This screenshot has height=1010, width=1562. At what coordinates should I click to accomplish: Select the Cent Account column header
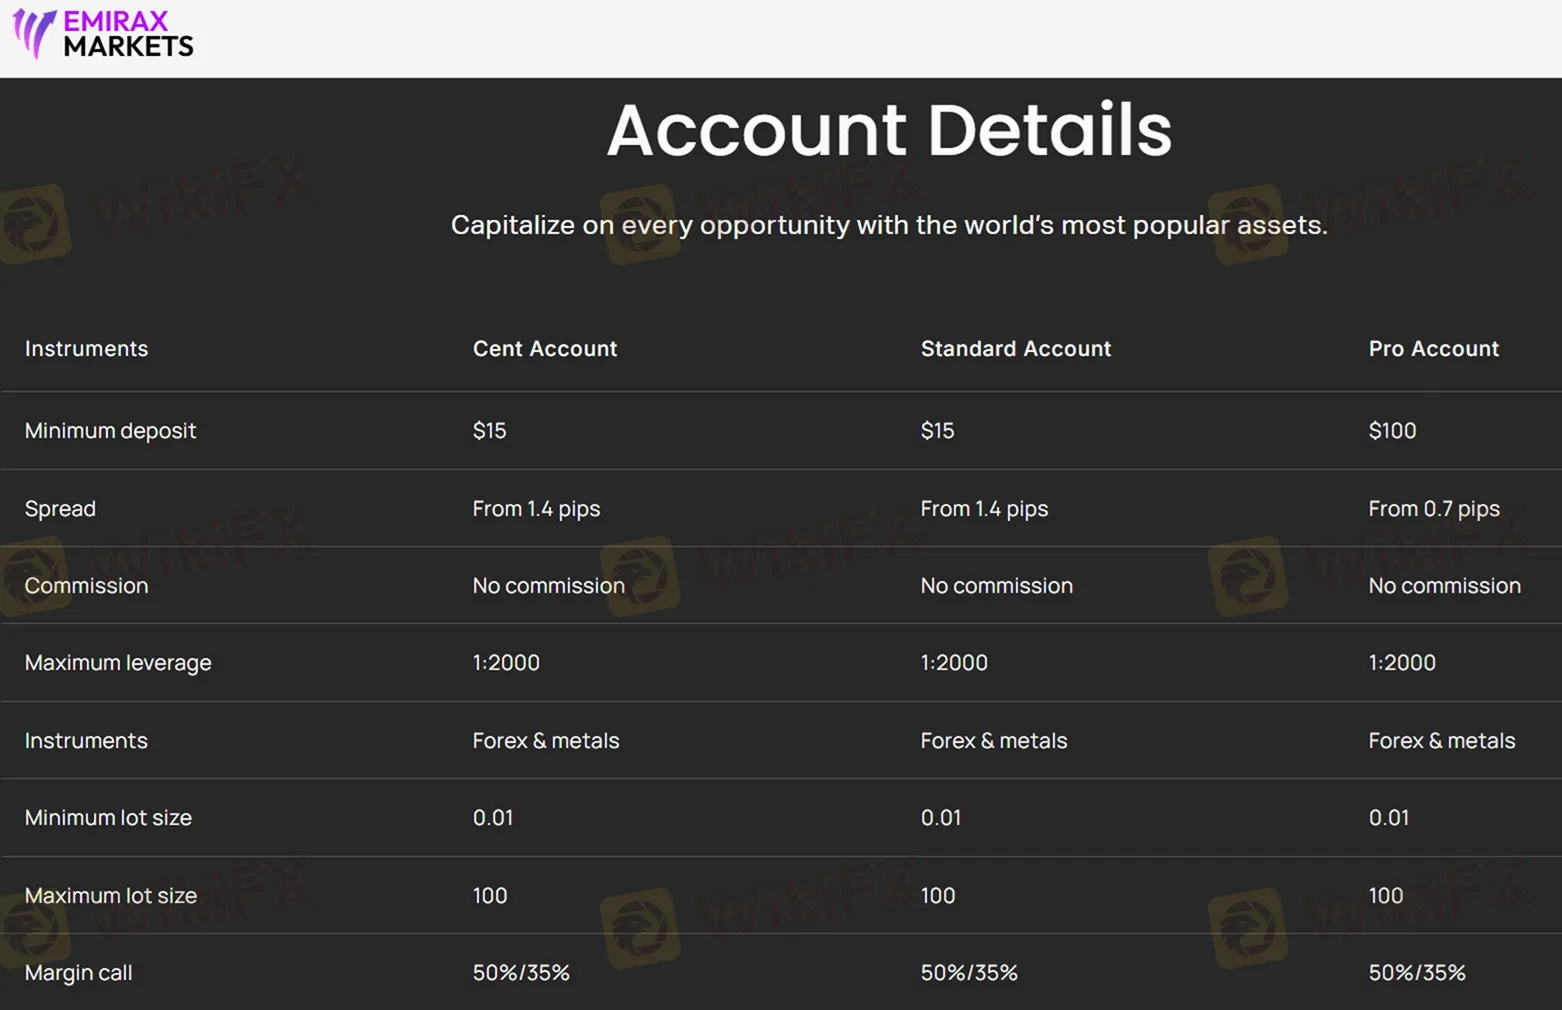pos(545,349)
